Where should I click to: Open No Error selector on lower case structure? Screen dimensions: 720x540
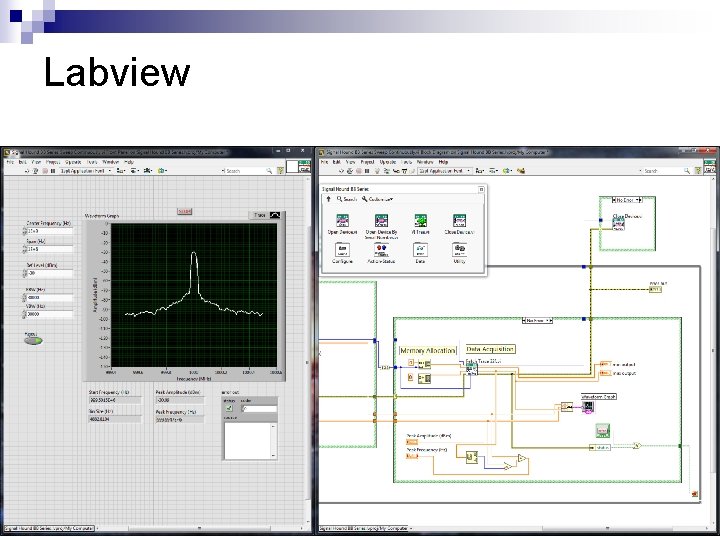pos(537,321)
